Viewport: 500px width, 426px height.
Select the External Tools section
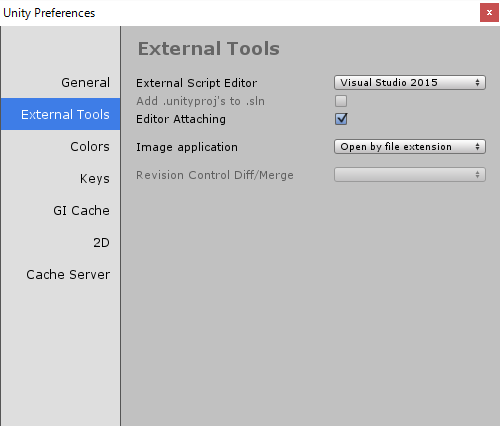pyautogui.click(x=61, y=114)
